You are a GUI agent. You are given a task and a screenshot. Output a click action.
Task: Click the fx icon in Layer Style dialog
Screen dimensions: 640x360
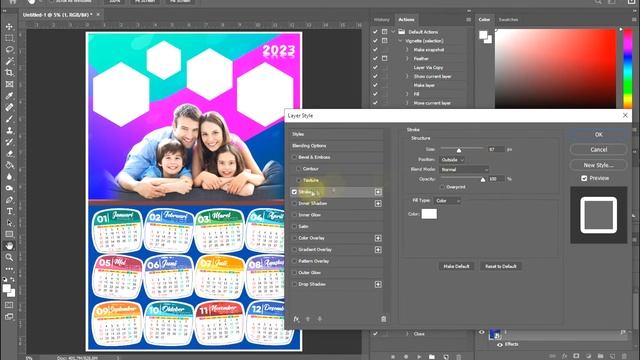pos(296,319)
